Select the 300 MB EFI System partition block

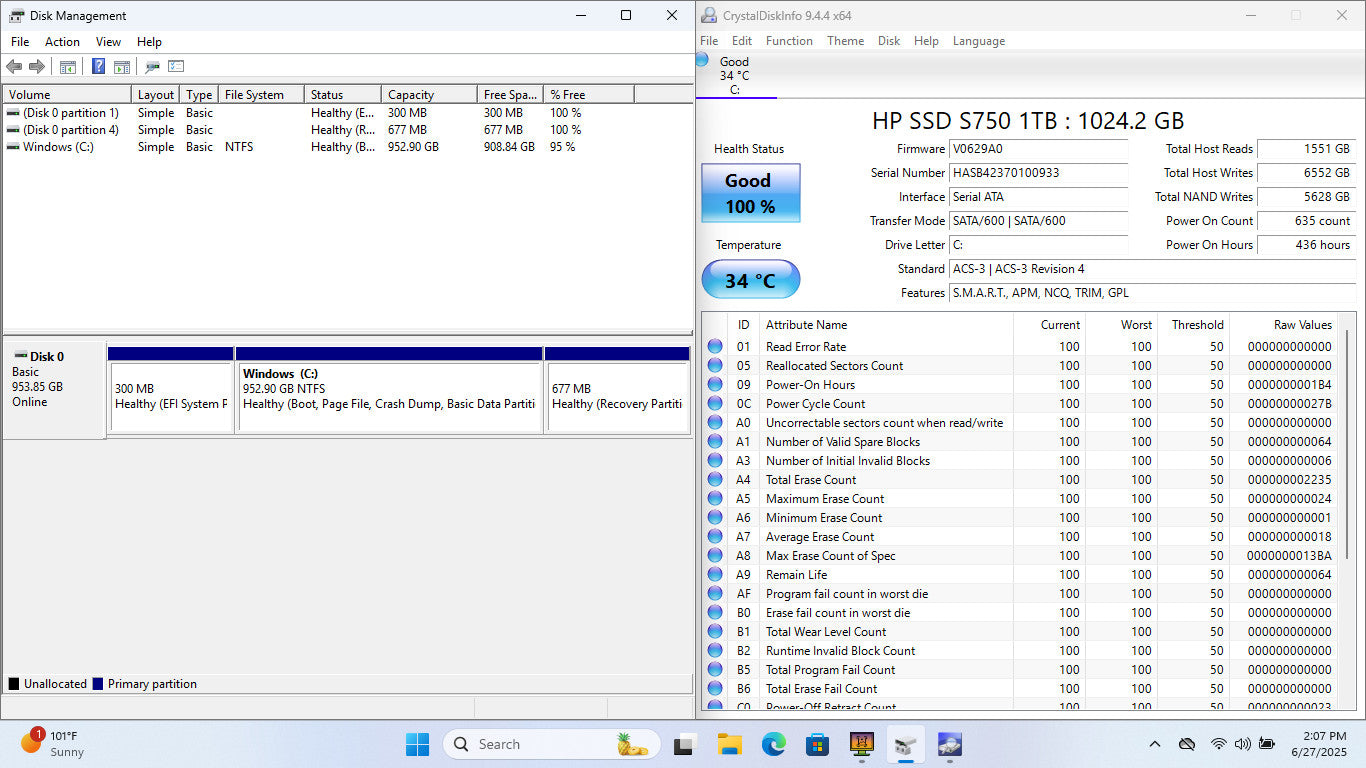pos(171,390)
